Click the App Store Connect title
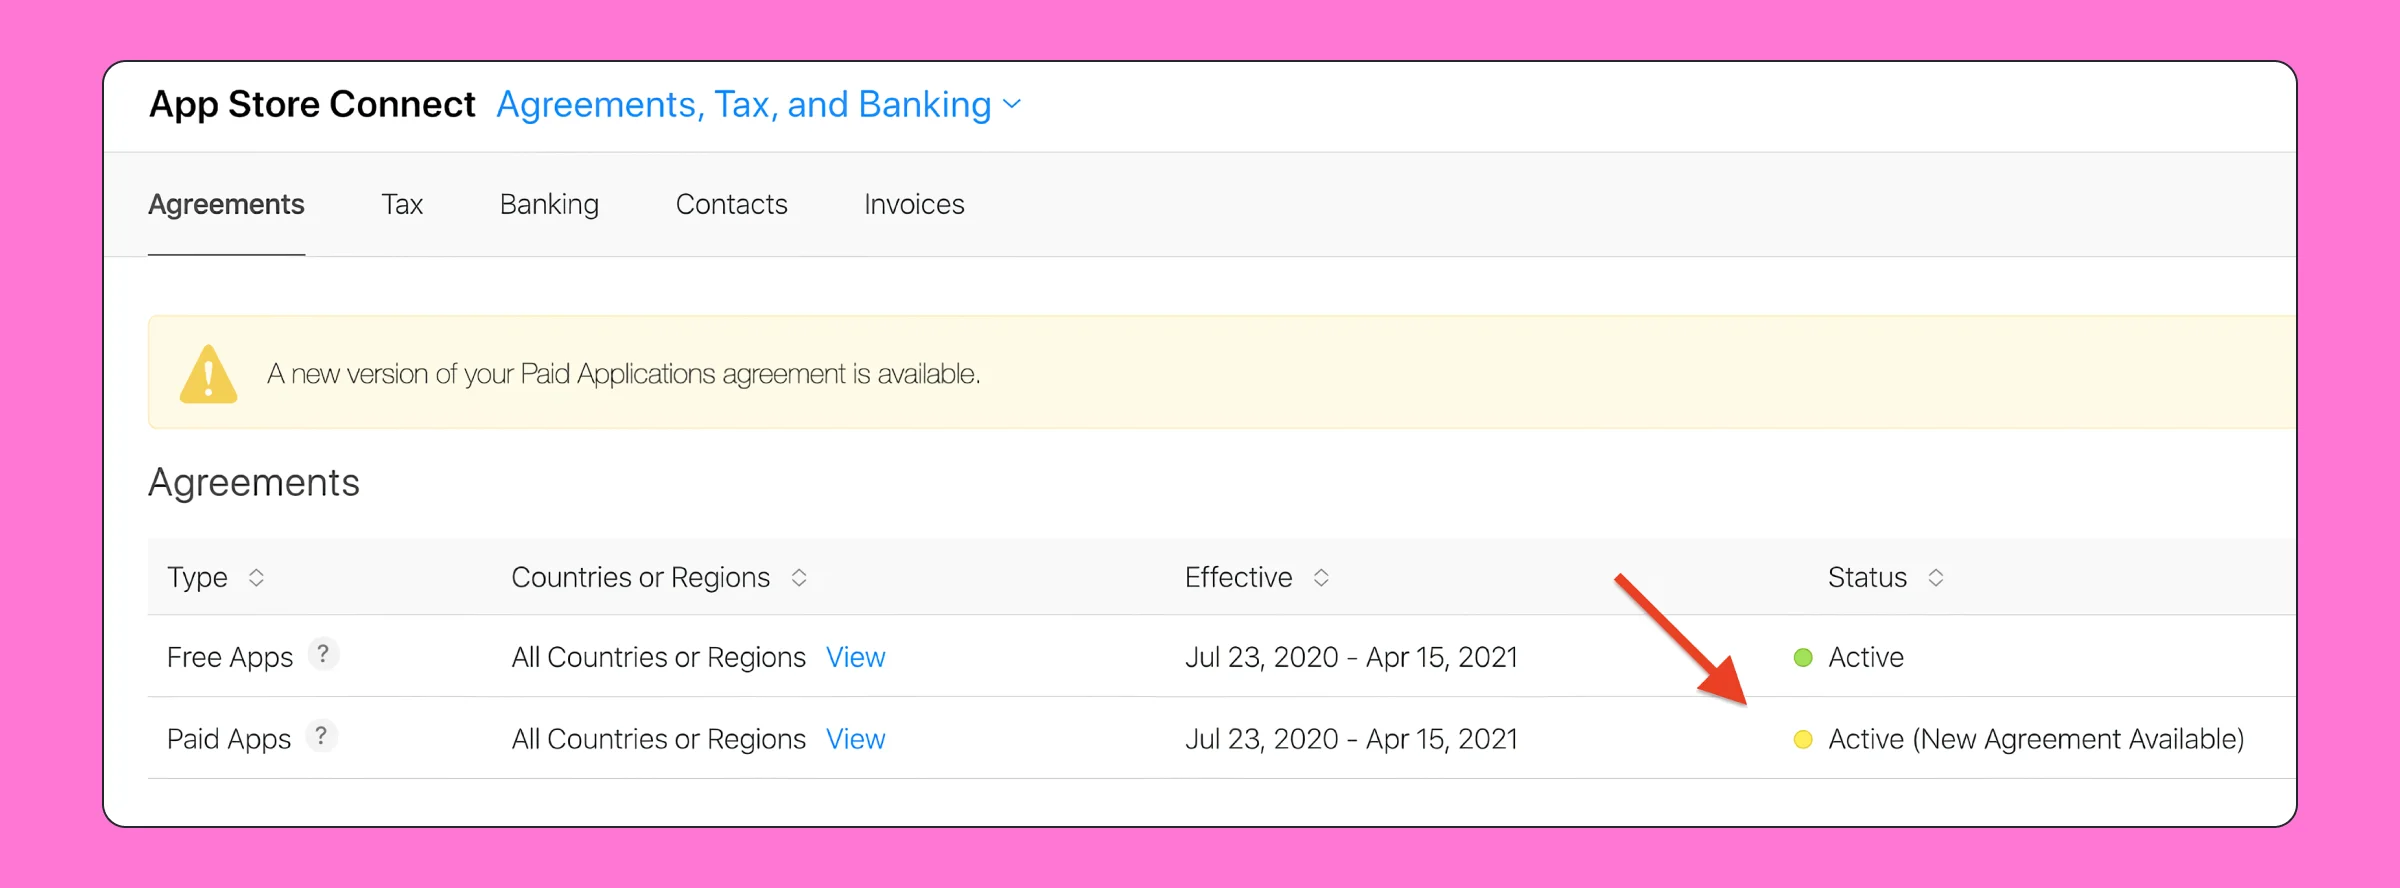 (x=312, y=104)
